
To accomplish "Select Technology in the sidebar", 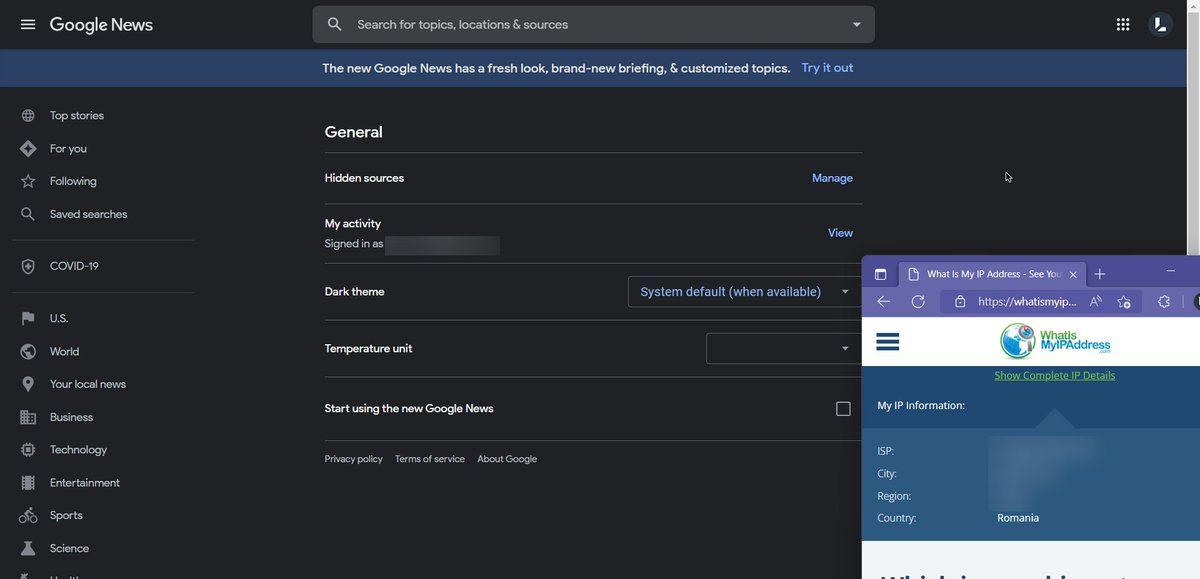I will point(78,450).
